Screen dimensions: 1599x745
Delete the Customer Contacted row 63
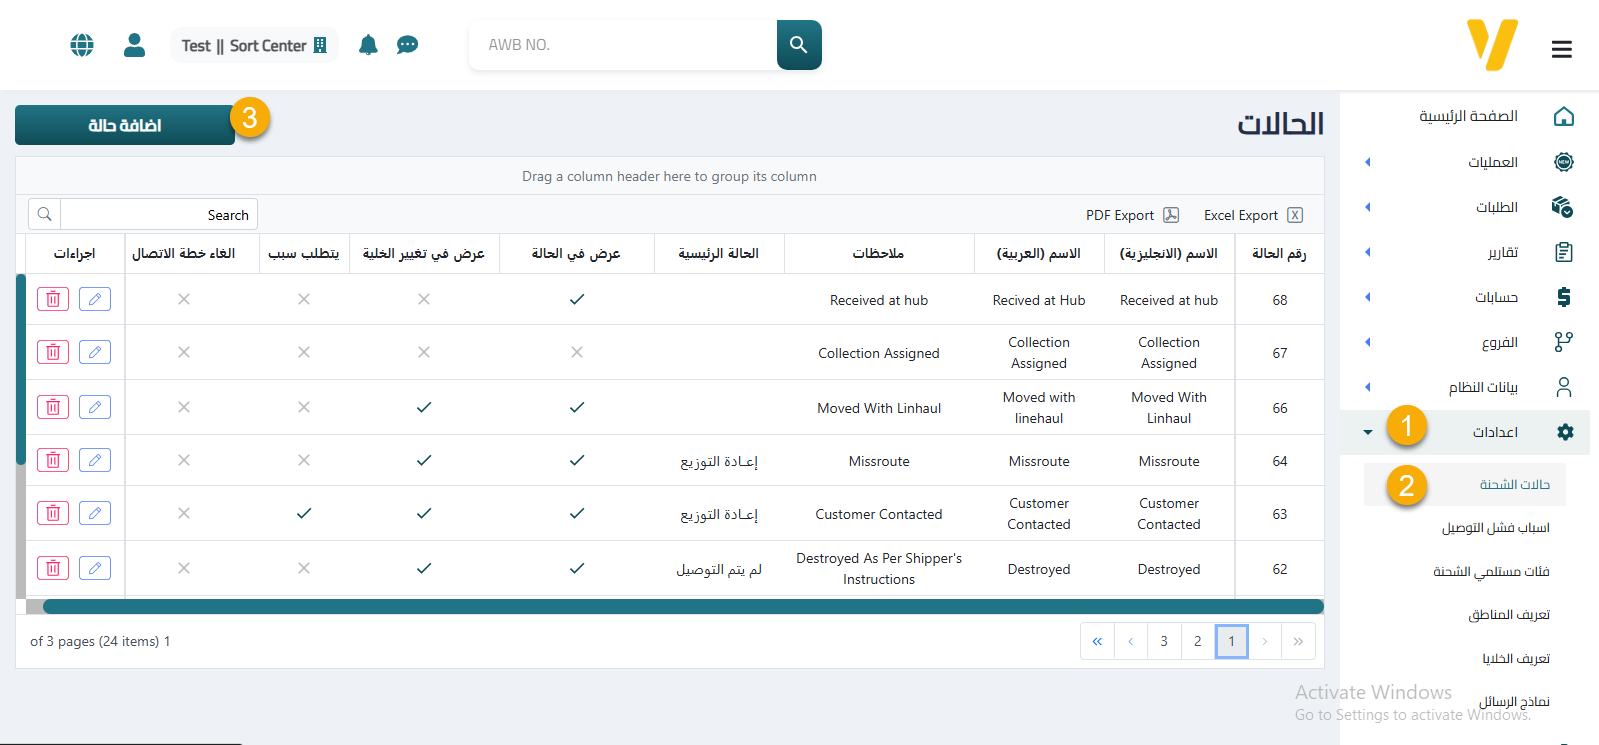coord(53,513)
